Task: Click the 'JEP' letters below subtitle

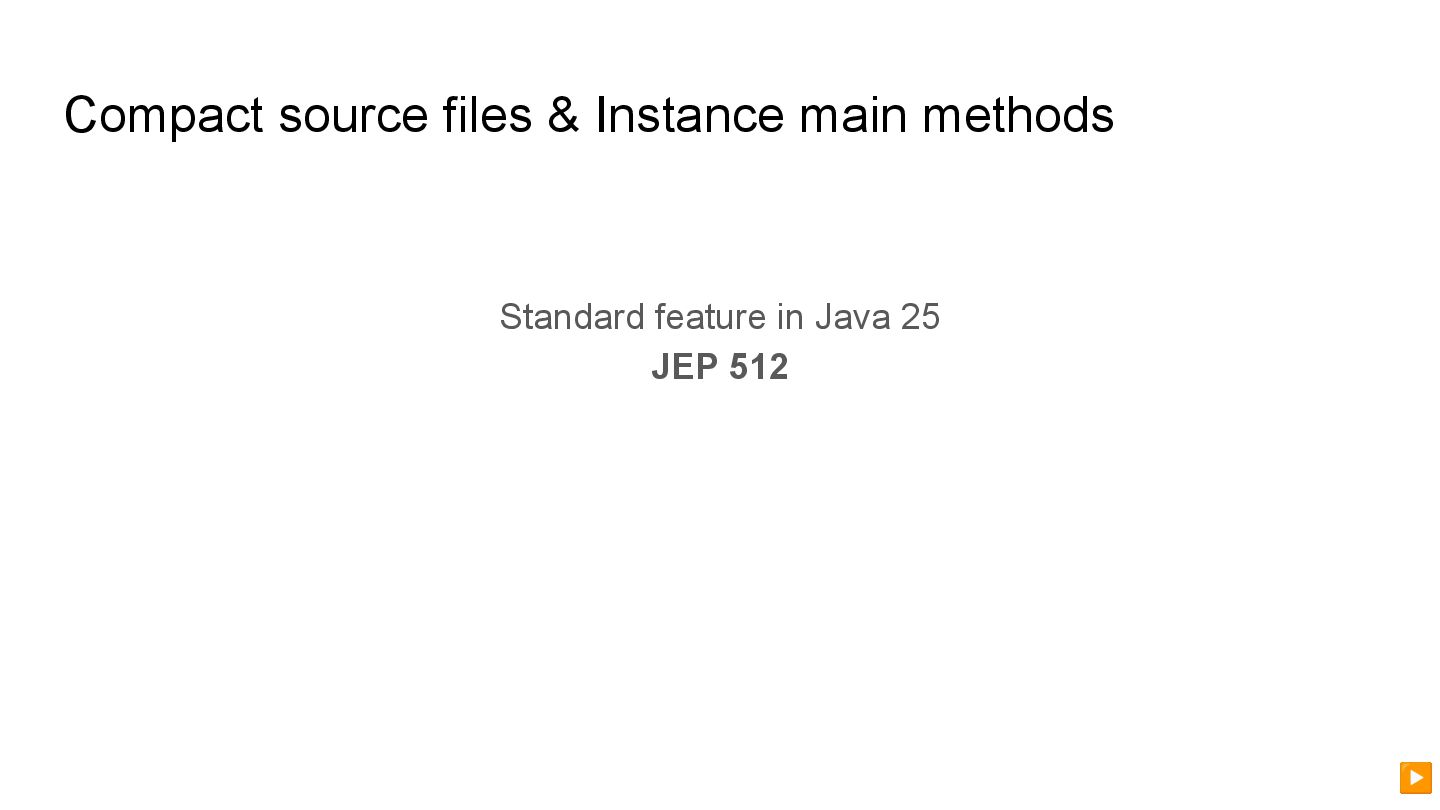Action: 685,367
